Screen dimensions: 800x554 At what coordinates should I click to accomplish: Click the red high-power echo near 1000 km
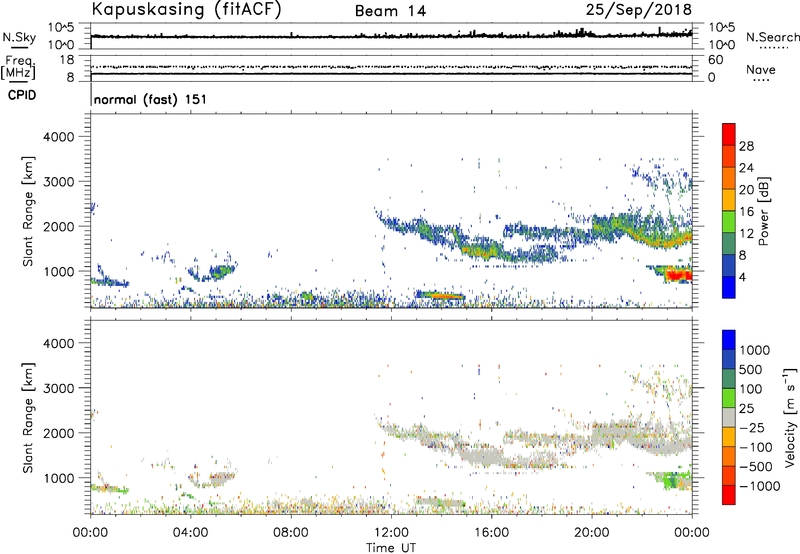point(678,275)
